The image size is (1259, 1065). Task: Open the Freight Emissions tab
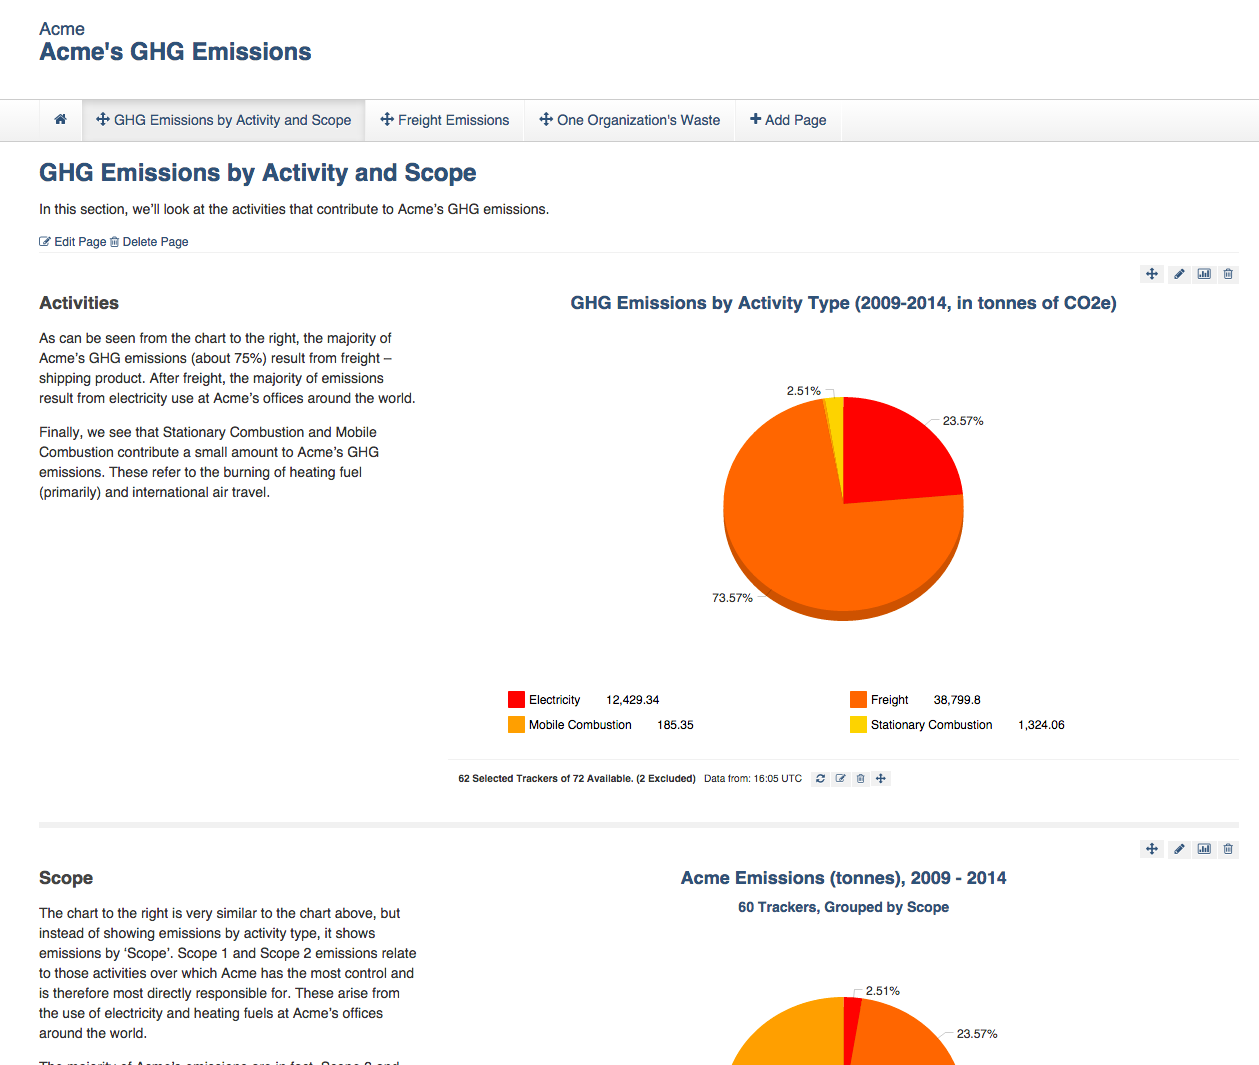point(445,120)
